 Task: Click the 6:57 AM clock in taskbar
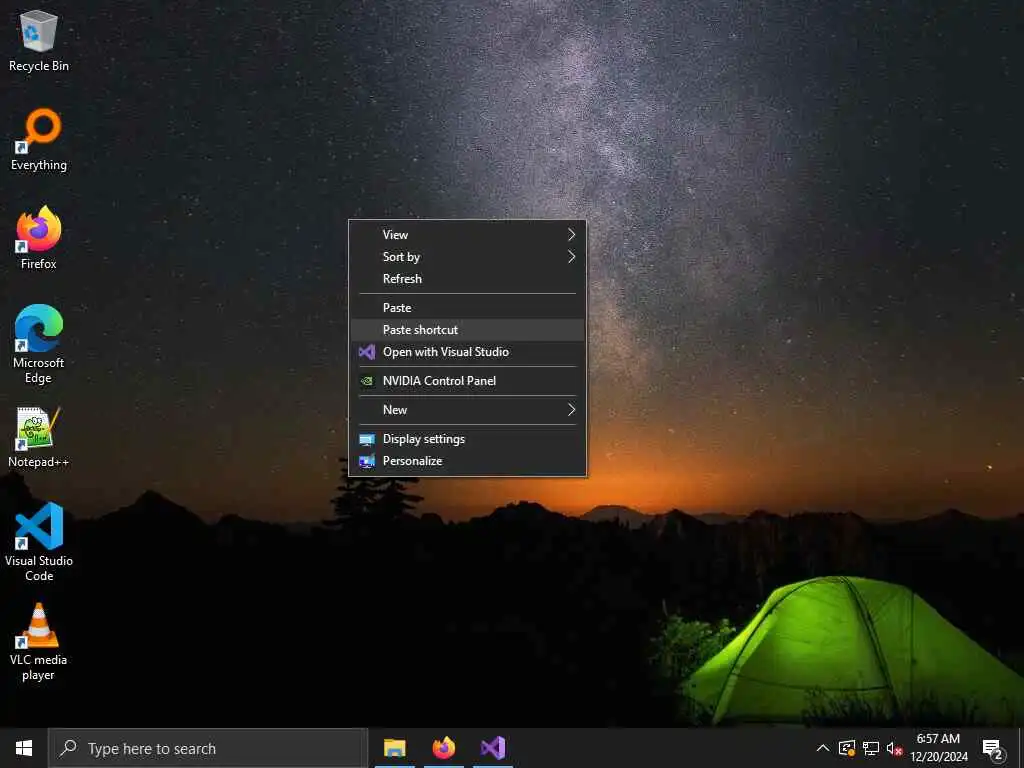tap(938, 739)
